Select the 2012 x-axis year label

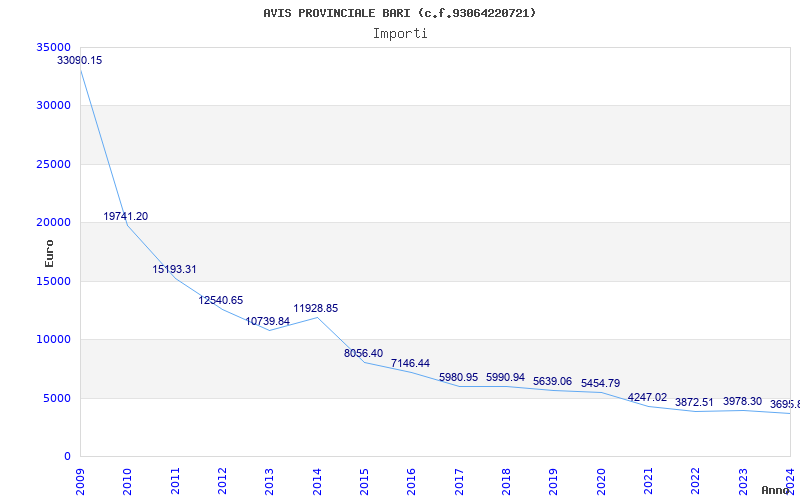coord(222,482)
